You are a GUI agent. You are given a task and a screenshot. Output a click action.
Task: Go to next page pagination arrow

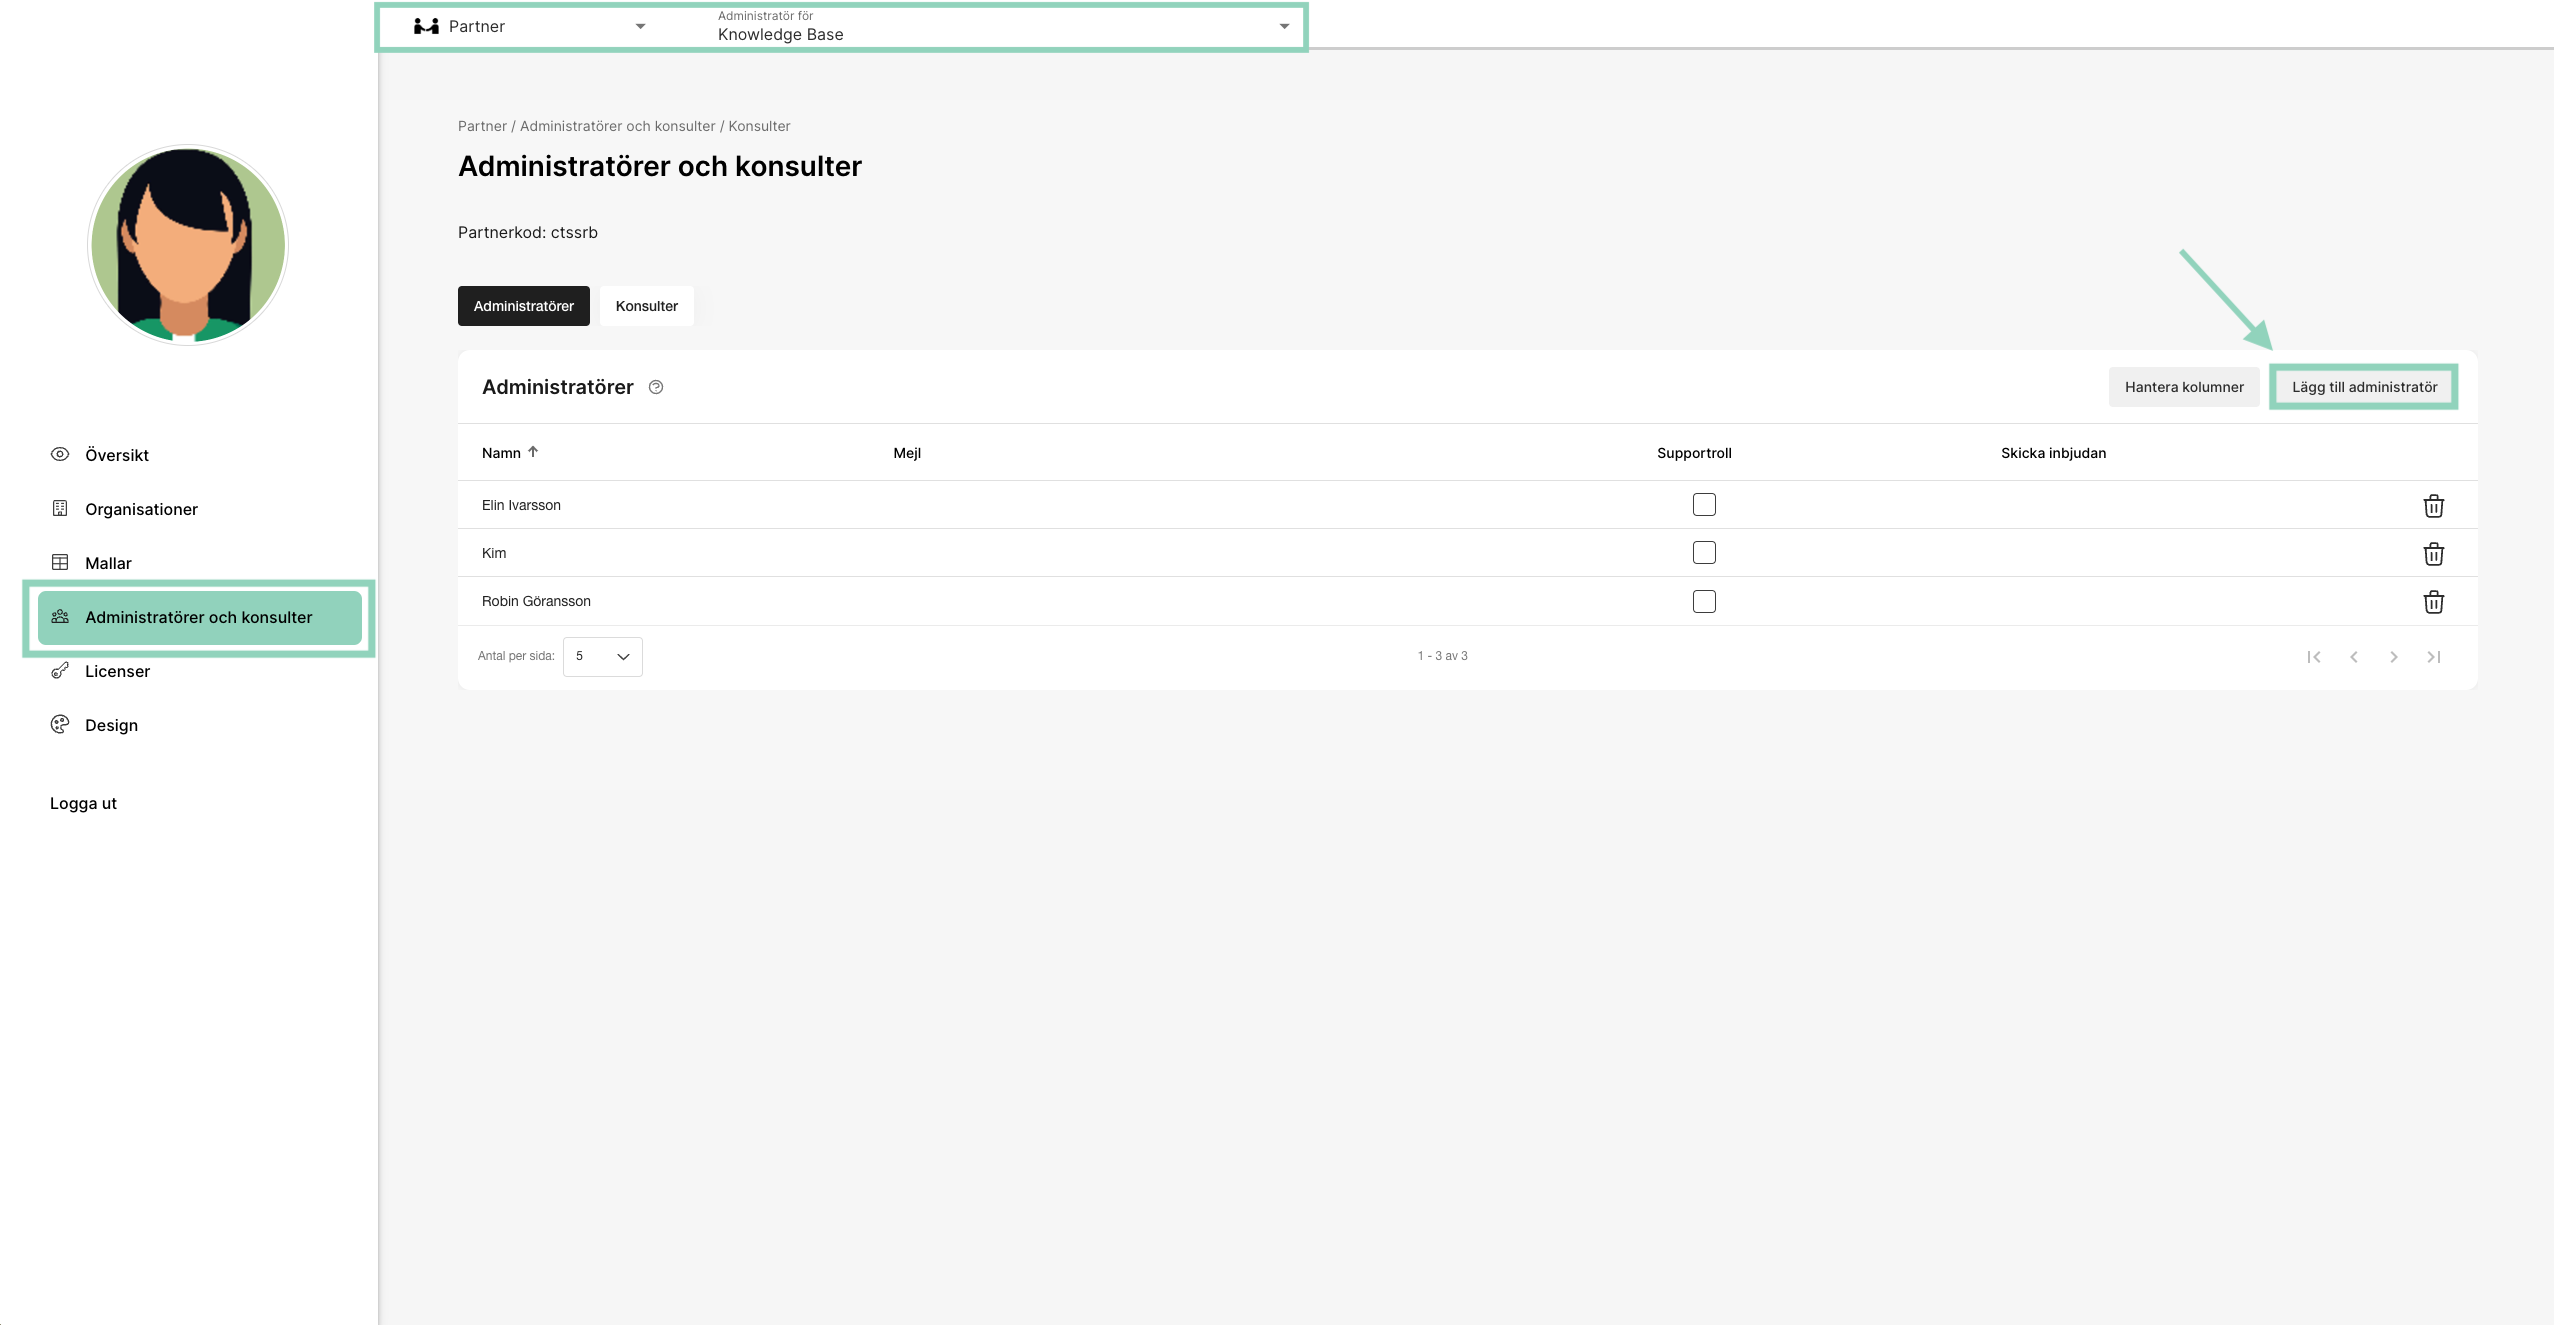coord(2394,657)
